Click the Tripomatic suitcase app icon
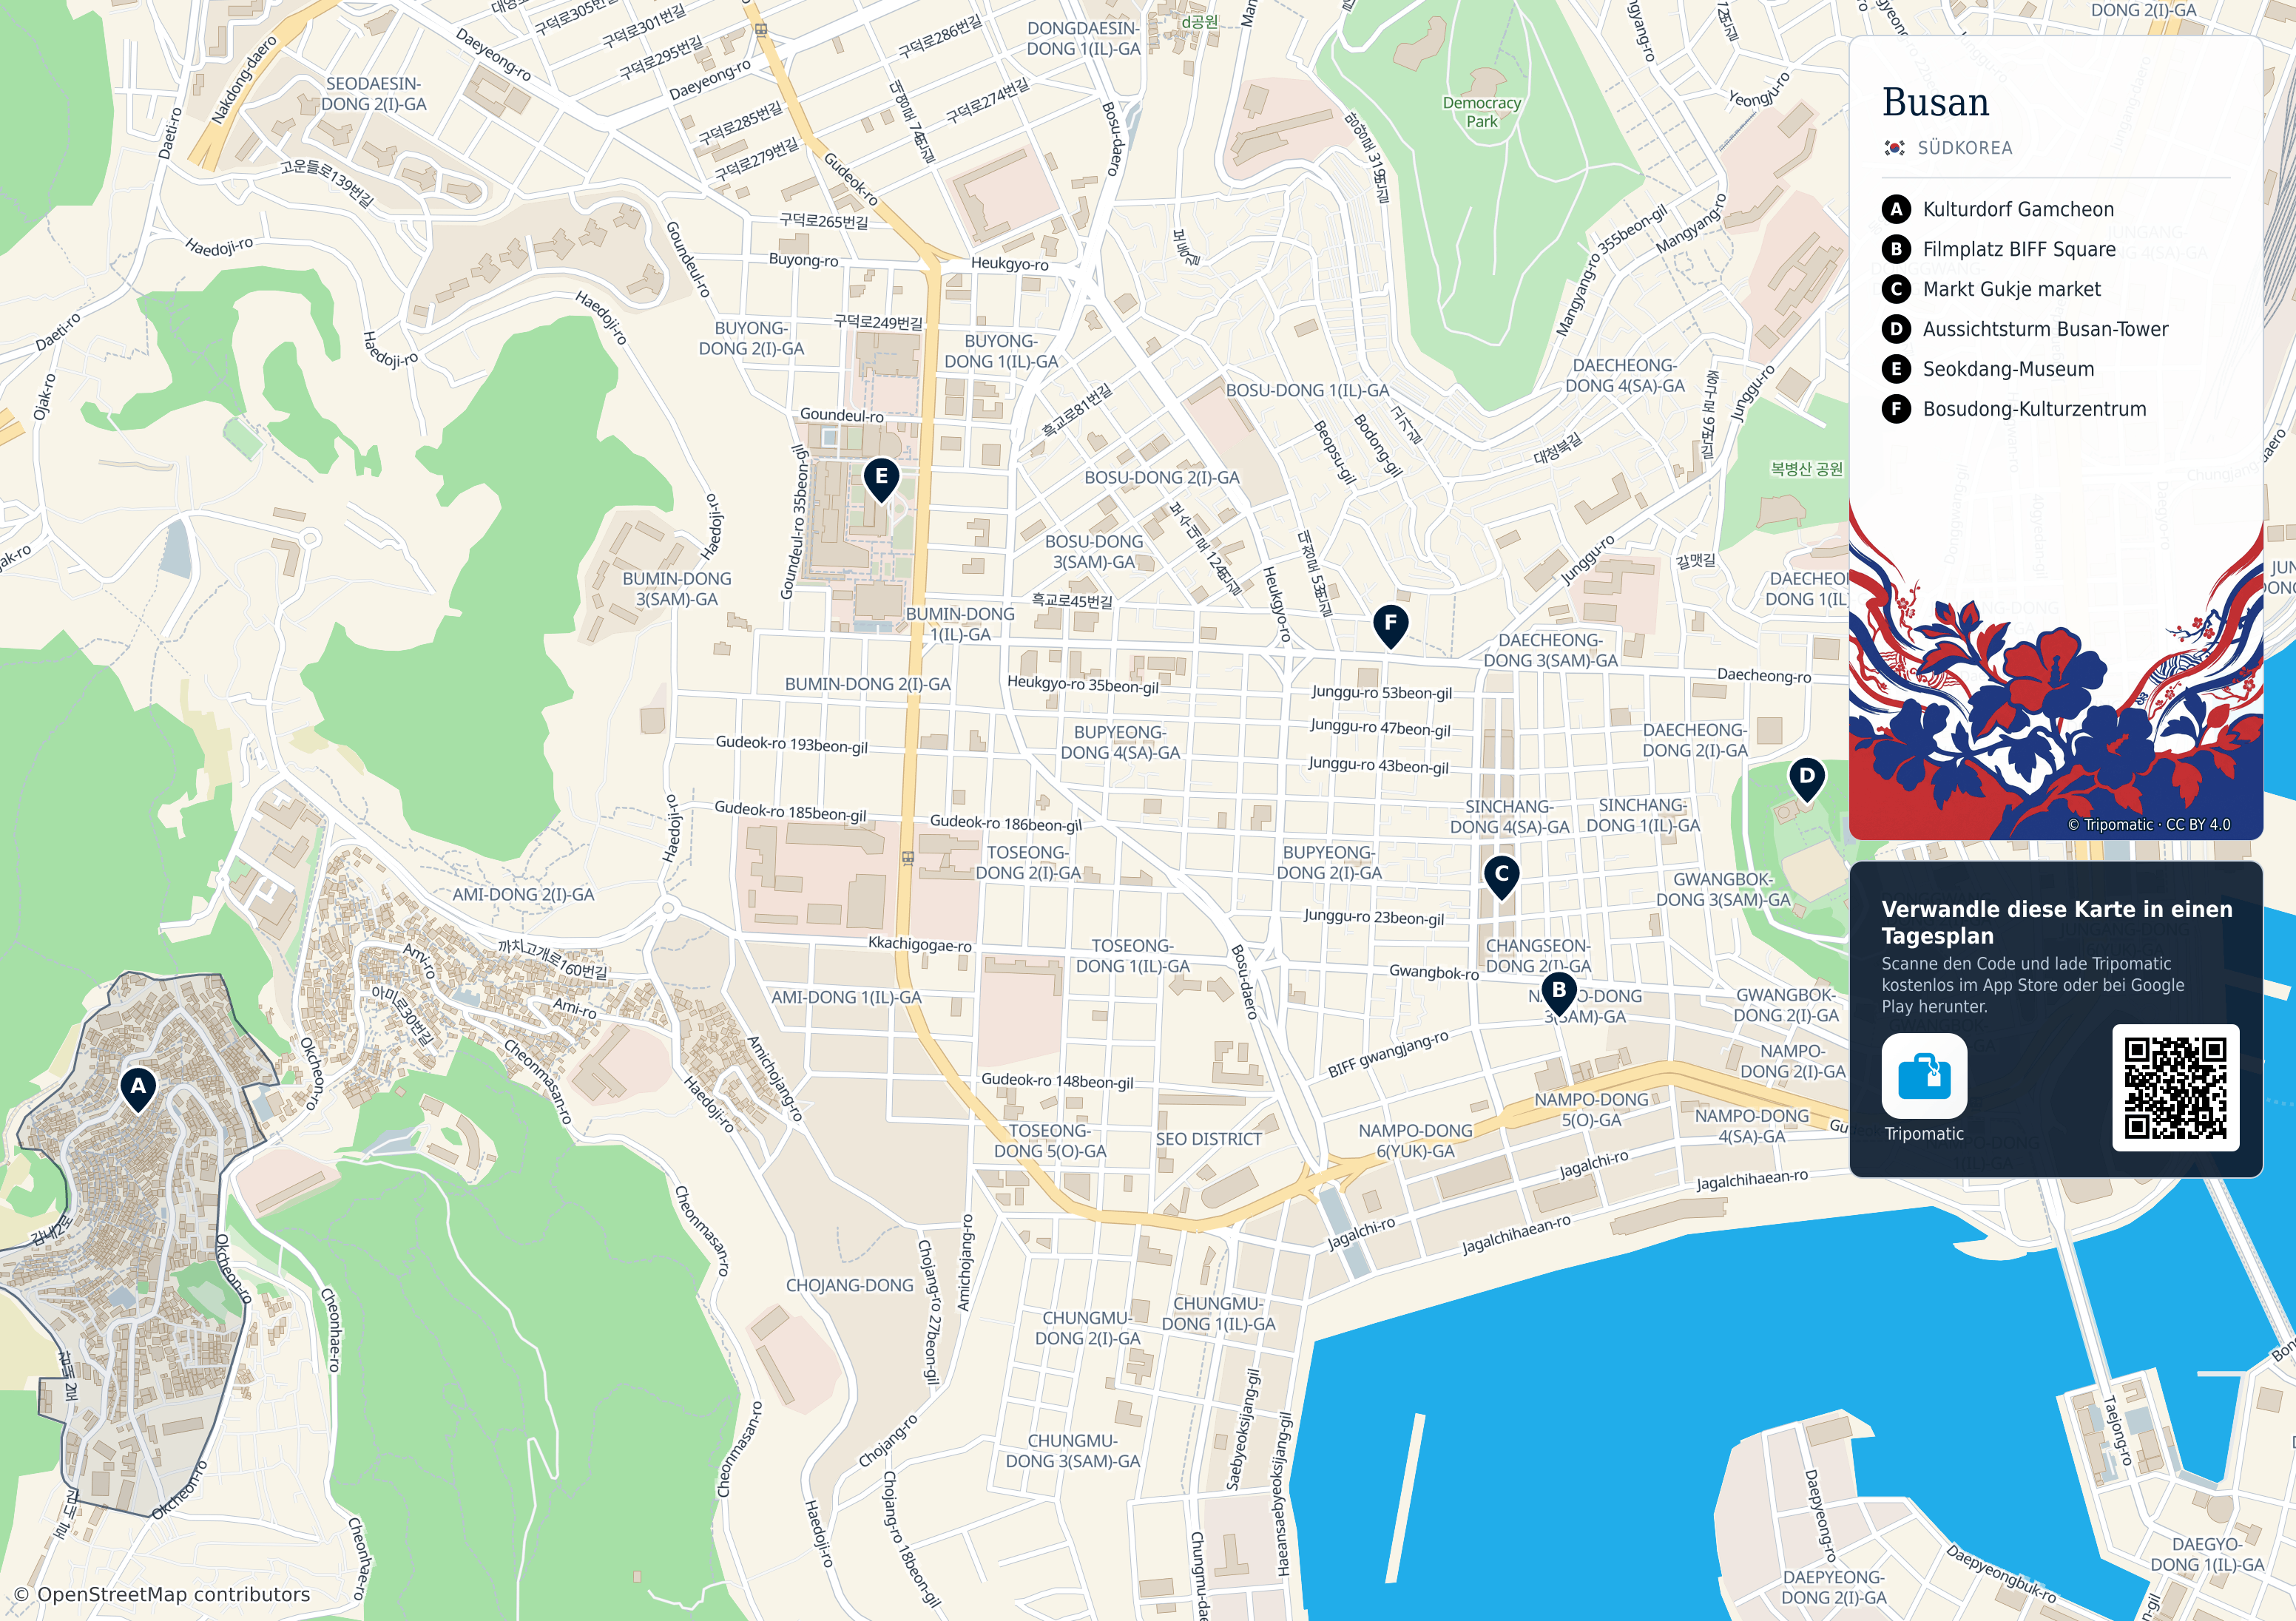The image size is (2296, 1621). [x=1924, y=1076]
